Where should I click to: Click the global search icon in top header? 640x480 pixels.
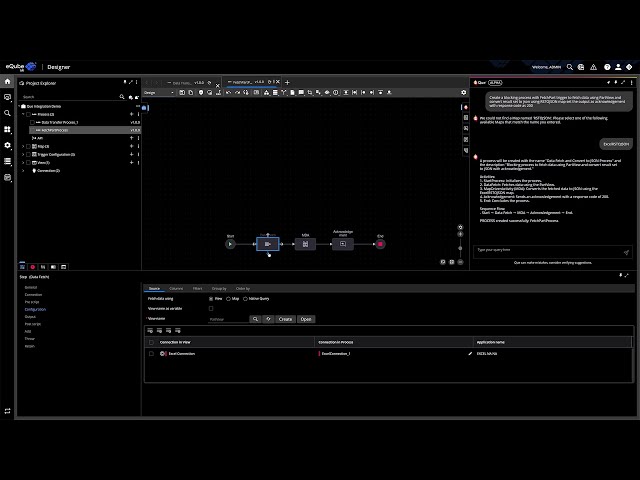click(570, 67)
